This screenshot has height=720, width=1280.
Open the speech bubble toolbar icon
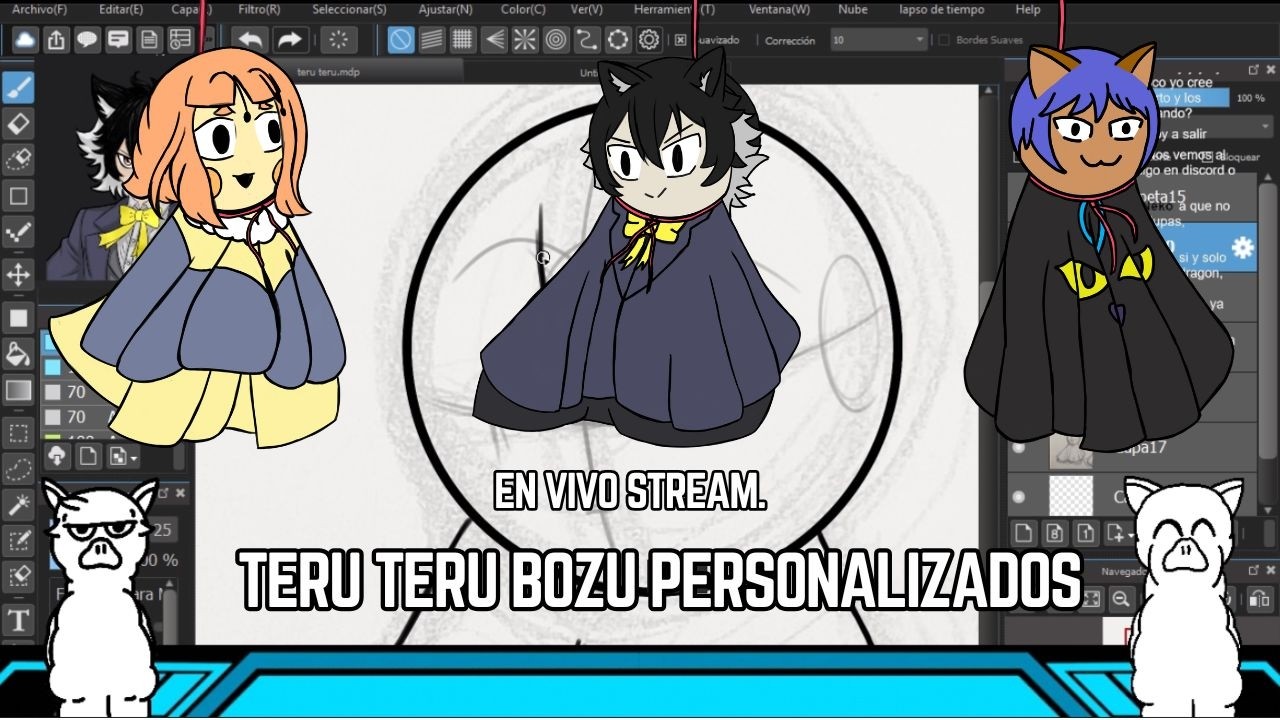[87, 40]
